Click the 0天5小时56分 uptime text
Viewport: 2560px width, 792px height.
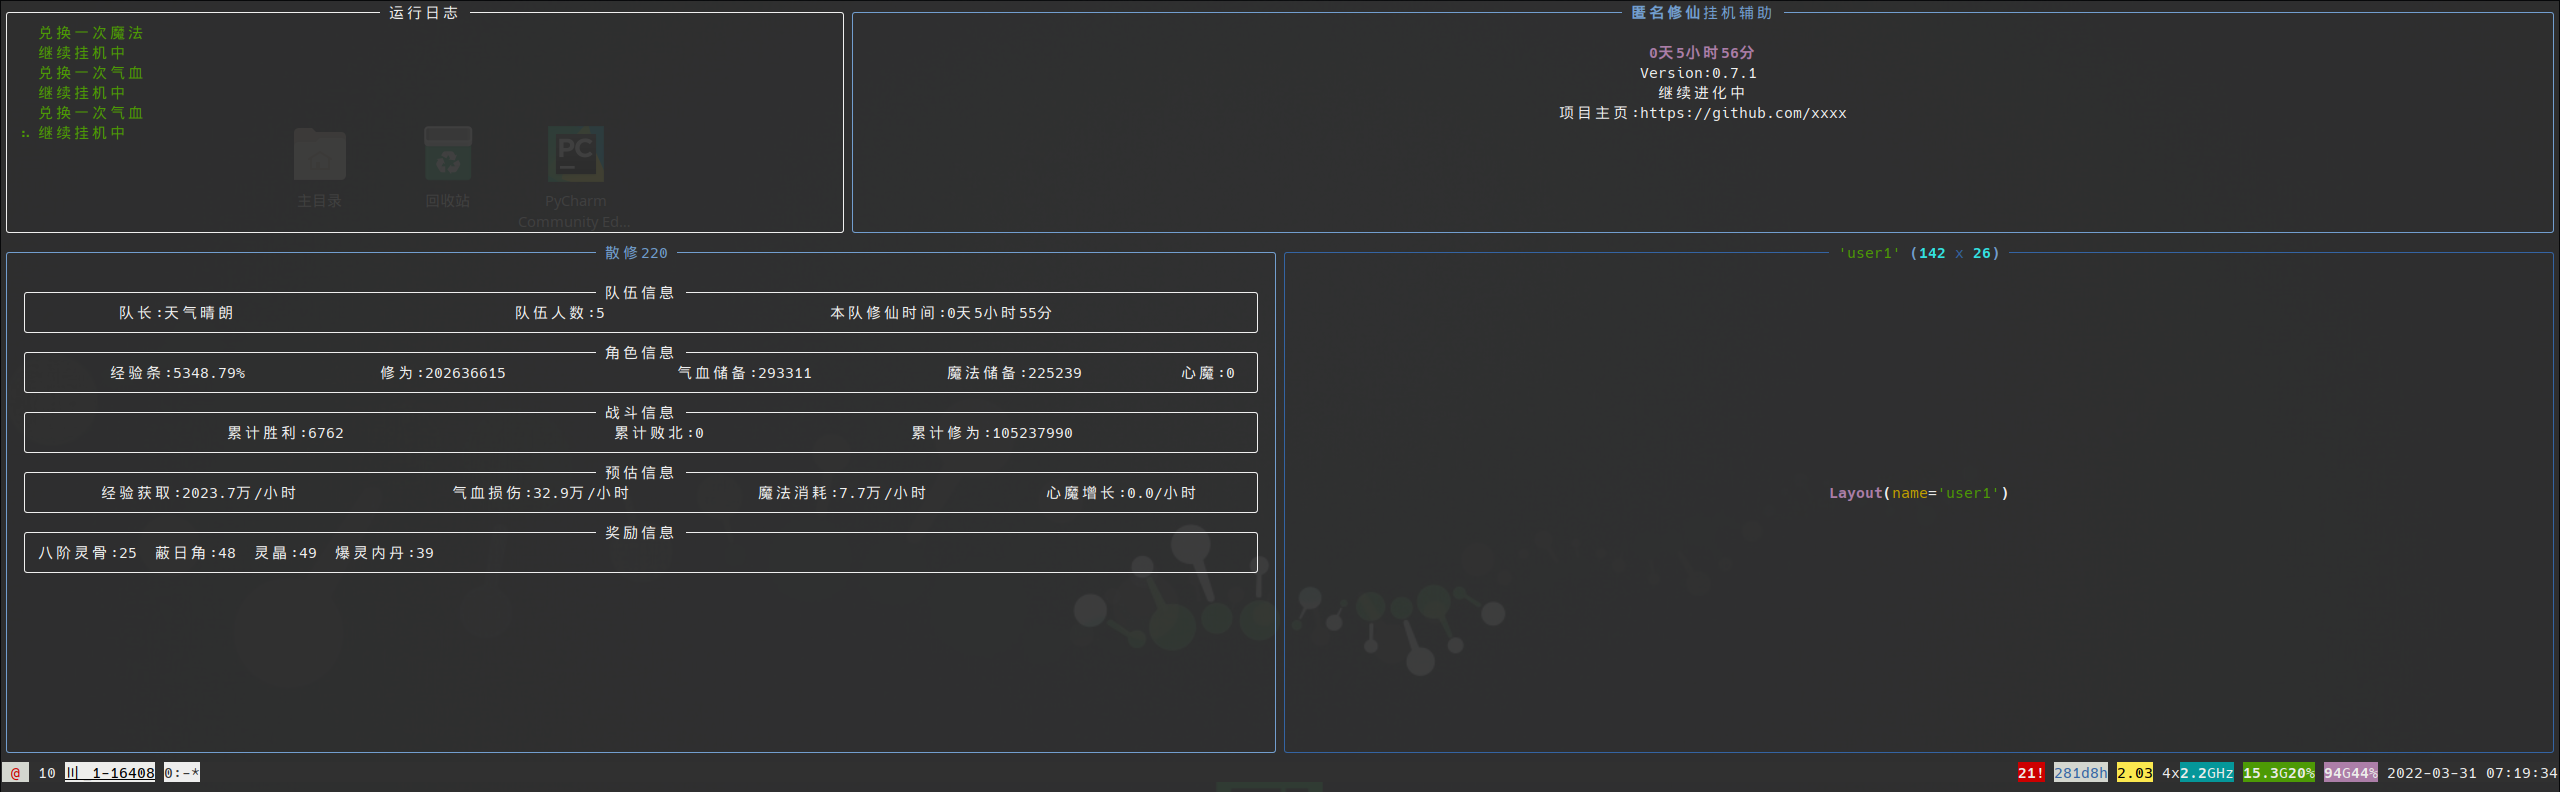pyautogui.click(x=1702, y=53)
